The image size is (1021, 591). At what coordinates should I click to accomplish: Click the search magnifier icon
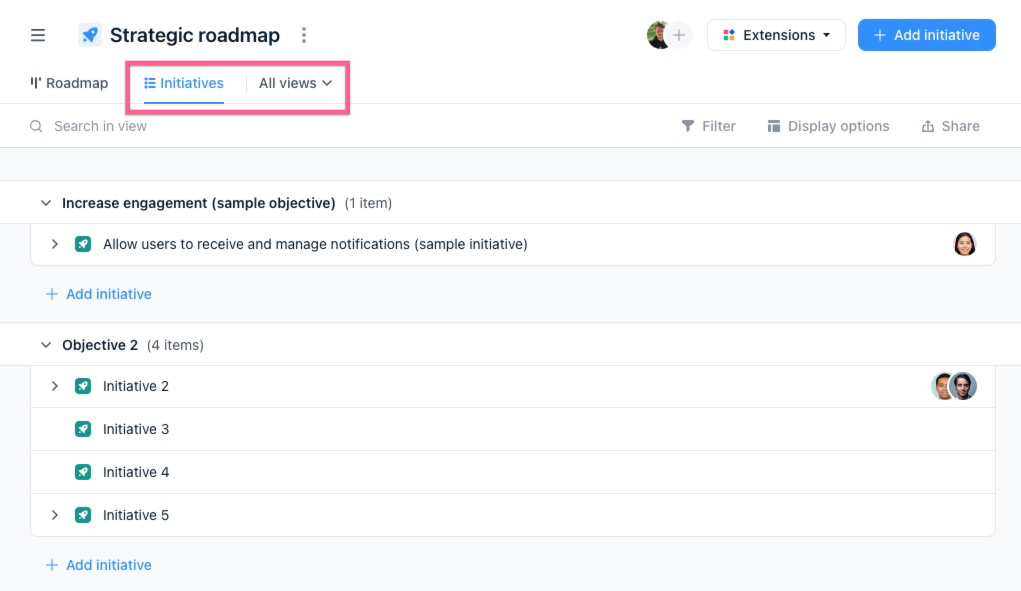click(x=36, y=126)
